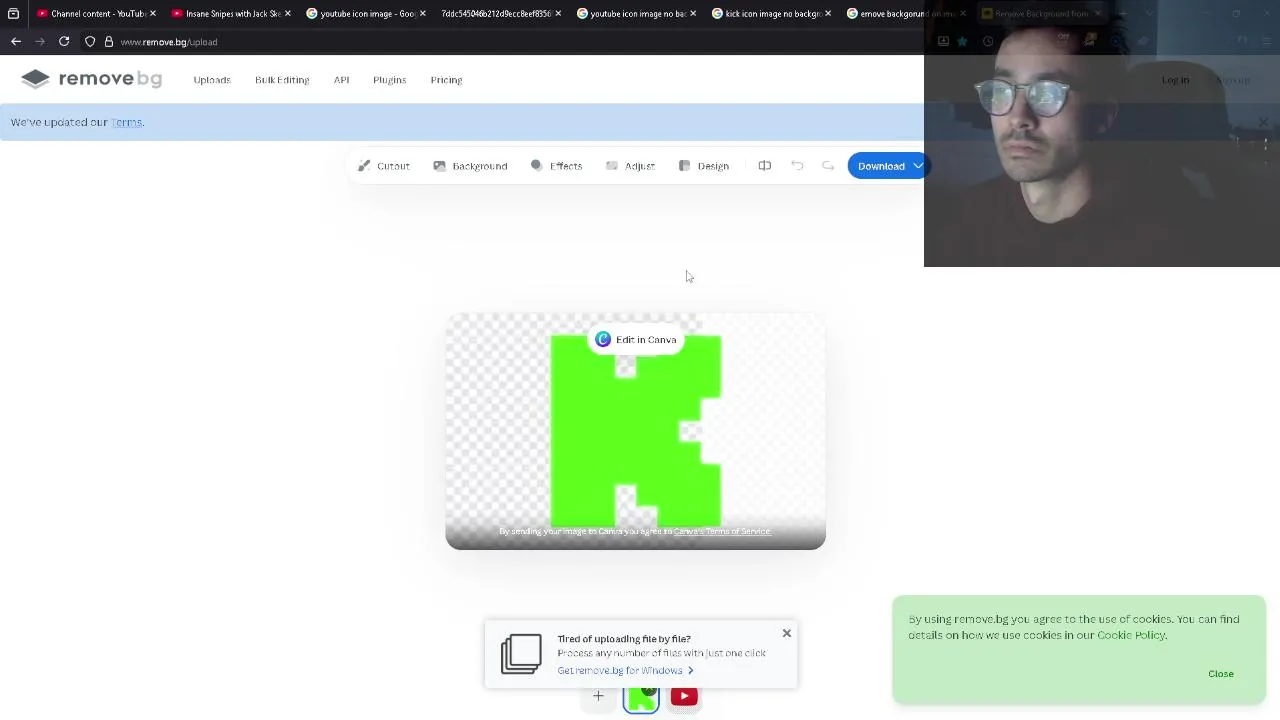
Task: Click Get remove.bg for Windows link
Action: [x=625, y=671]
